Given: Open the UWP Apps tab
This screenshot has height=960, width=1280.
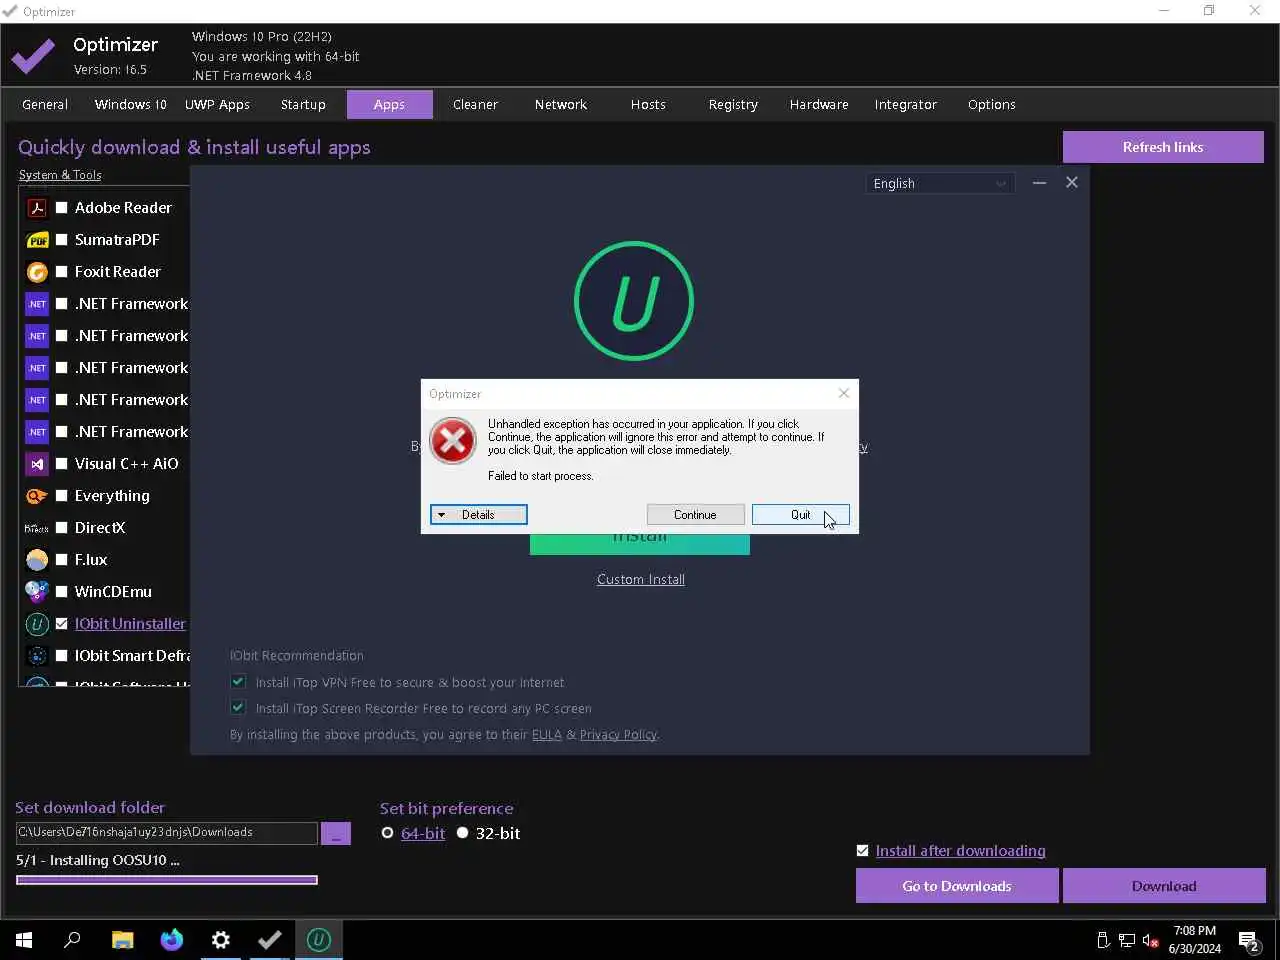Looking at the screenshot, I should [217, 105].
